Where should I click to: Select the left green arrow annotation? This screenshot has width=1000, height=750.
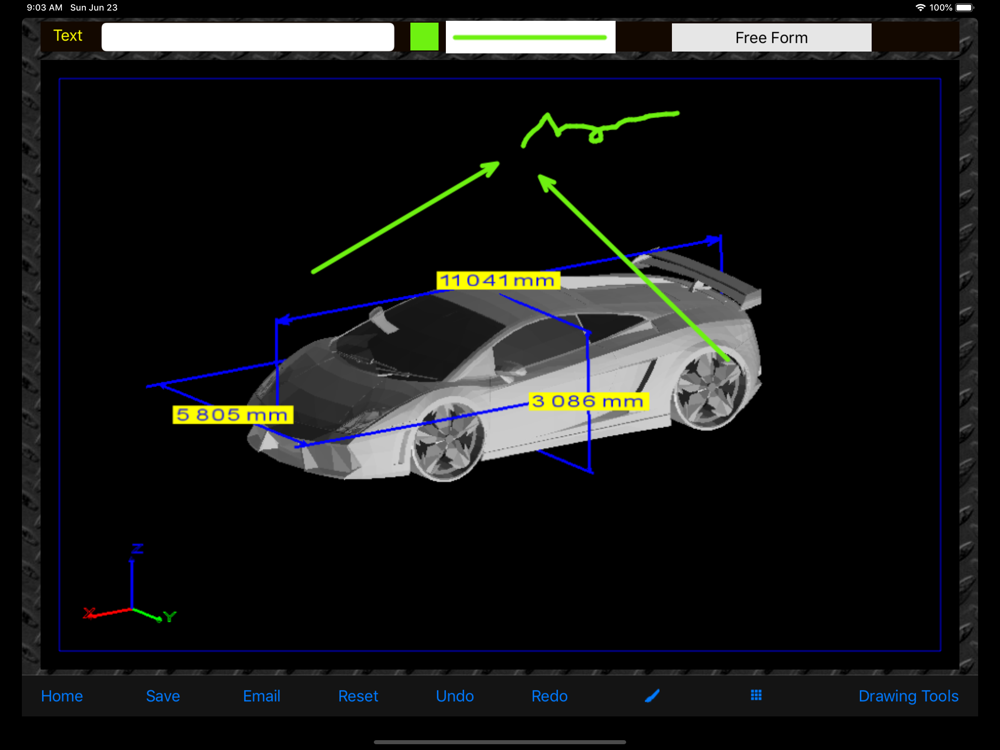(406, 217)
